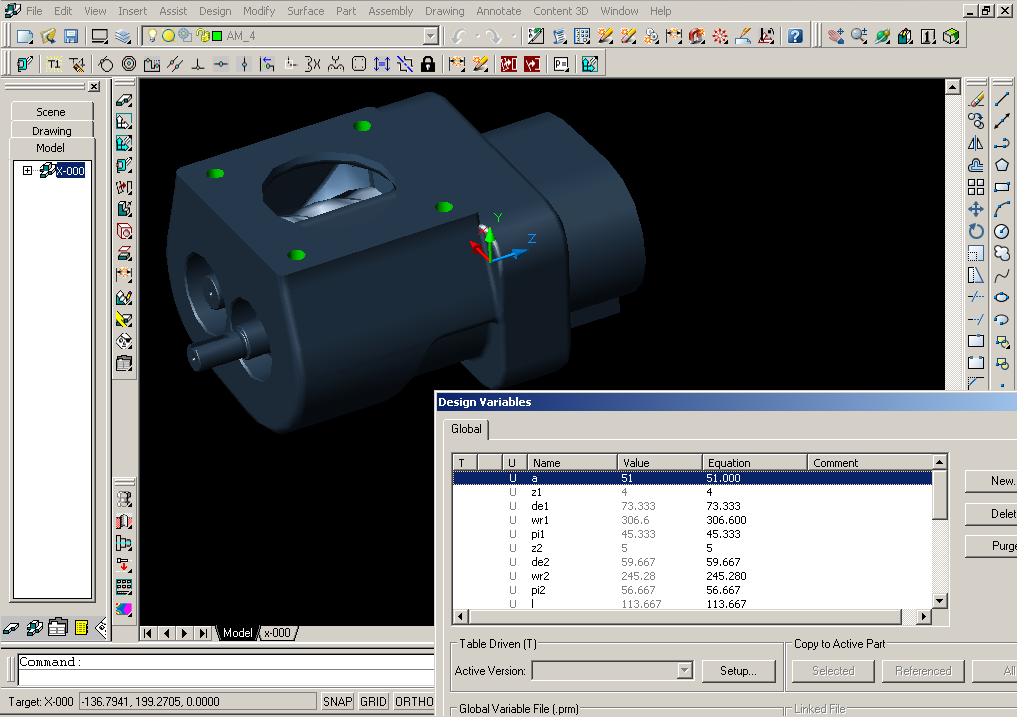
Task: Click the Open file folder icon
Action: point(47,36)
